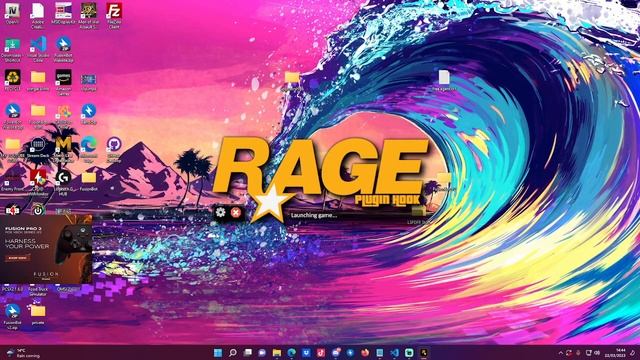This screenshot has width=640, height=360.
Task: Open the Windows Start menu
Action: [218, 353]
